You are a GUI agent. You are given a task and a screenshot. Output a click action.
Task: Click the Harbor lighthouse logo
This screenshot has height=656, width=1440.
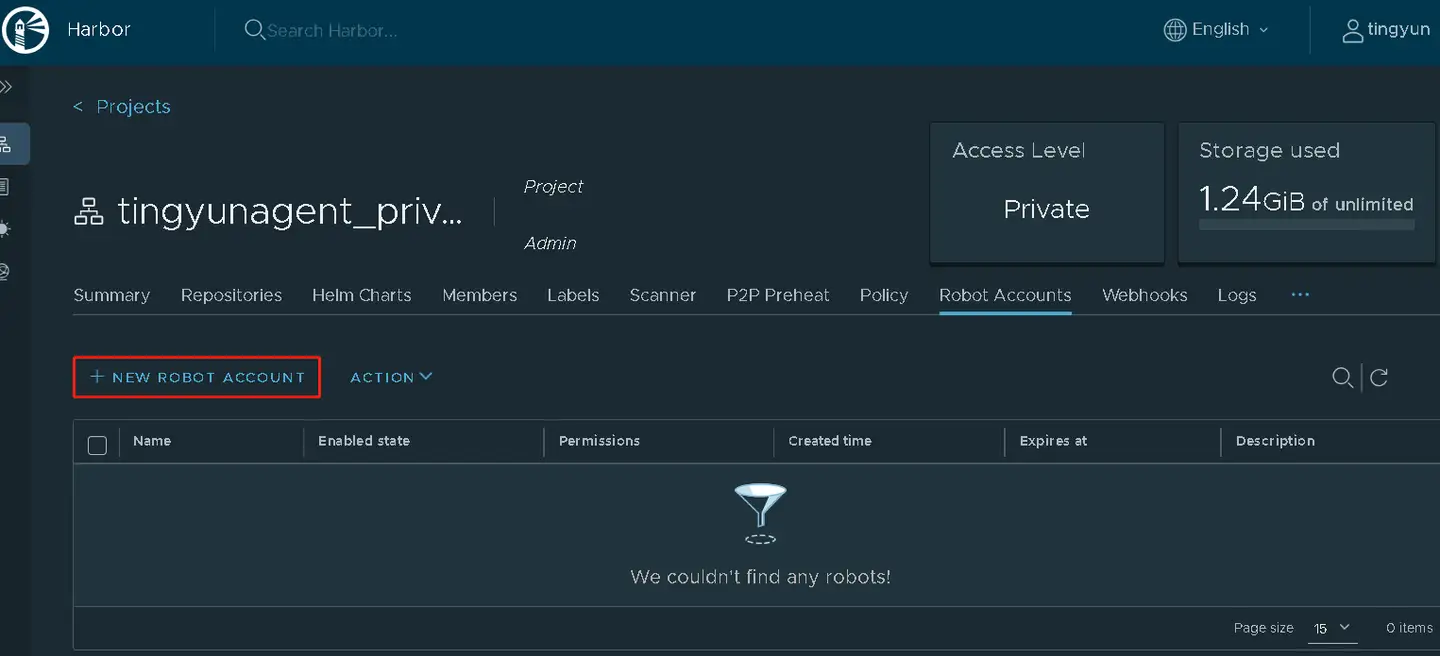coord(26,30)
